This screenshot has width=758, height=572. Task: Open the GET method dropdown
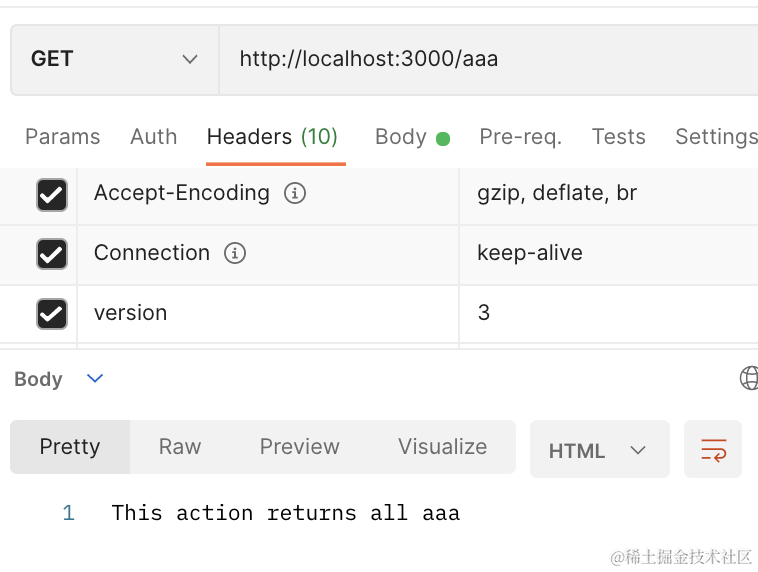[114, 59]
